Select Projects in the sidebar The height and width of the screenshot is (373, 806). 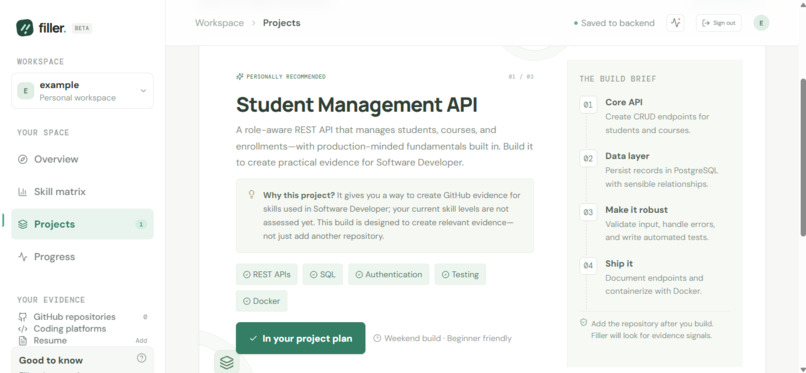click(82, 224)
